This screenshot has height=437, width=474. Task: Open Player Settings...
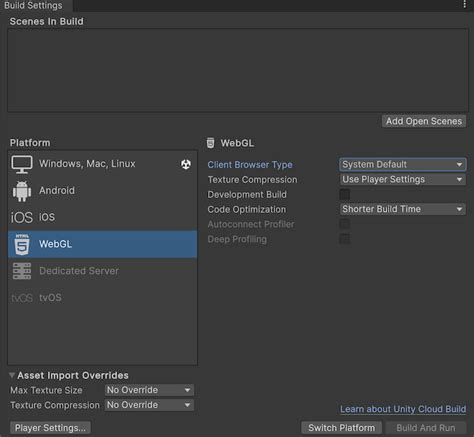[x=50, y=428]
